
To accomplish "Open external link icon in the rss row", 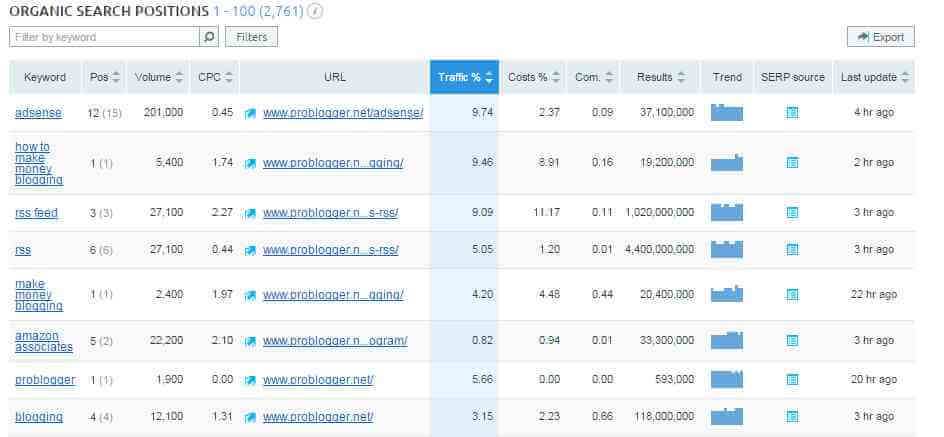I will click(250, 250).
